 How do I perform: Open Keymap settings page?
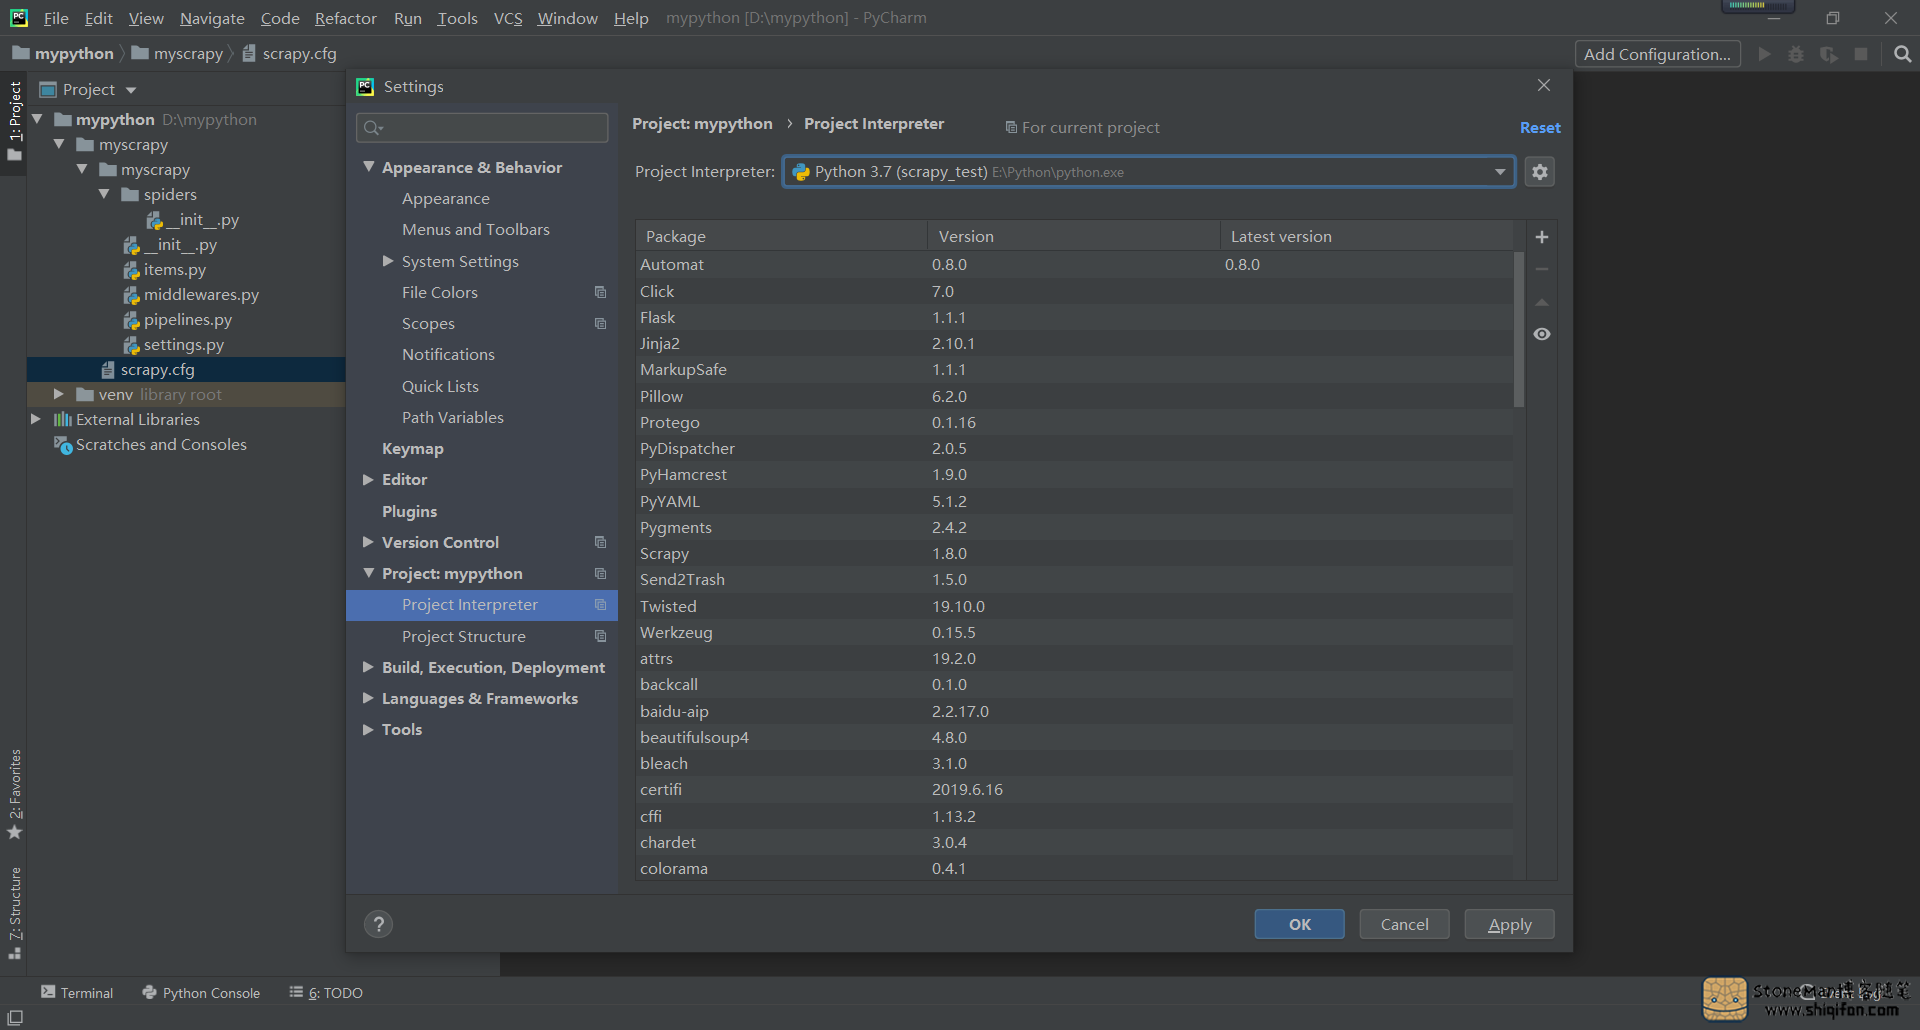(x=412, y=449)
